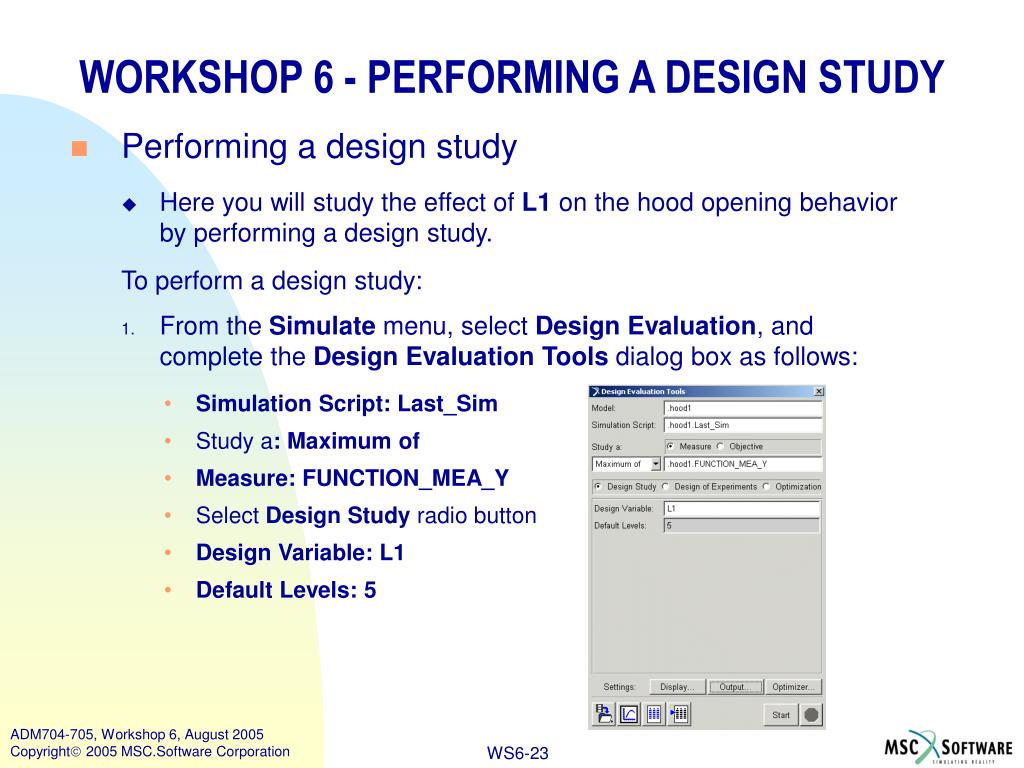Click the Display... settings button
The width and height of the screenshot is (1024, 768).
point(677,686)
